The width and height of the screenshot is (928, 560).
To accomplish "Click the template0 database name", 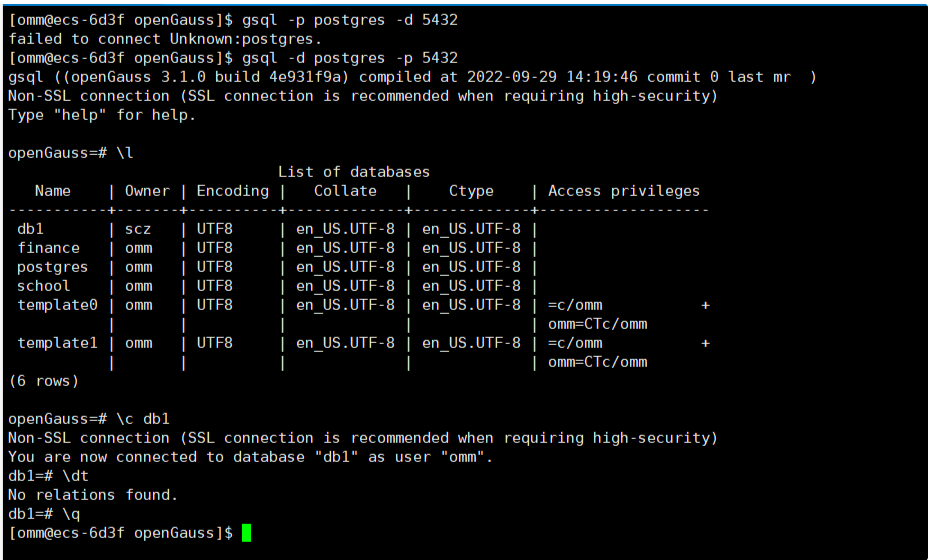I will pyautogui.click(x=57, y=305).
